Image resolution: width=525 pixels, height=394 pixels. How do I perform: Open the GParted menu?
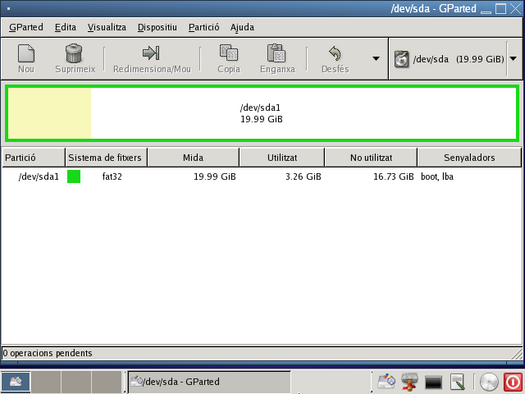(26, 27)
